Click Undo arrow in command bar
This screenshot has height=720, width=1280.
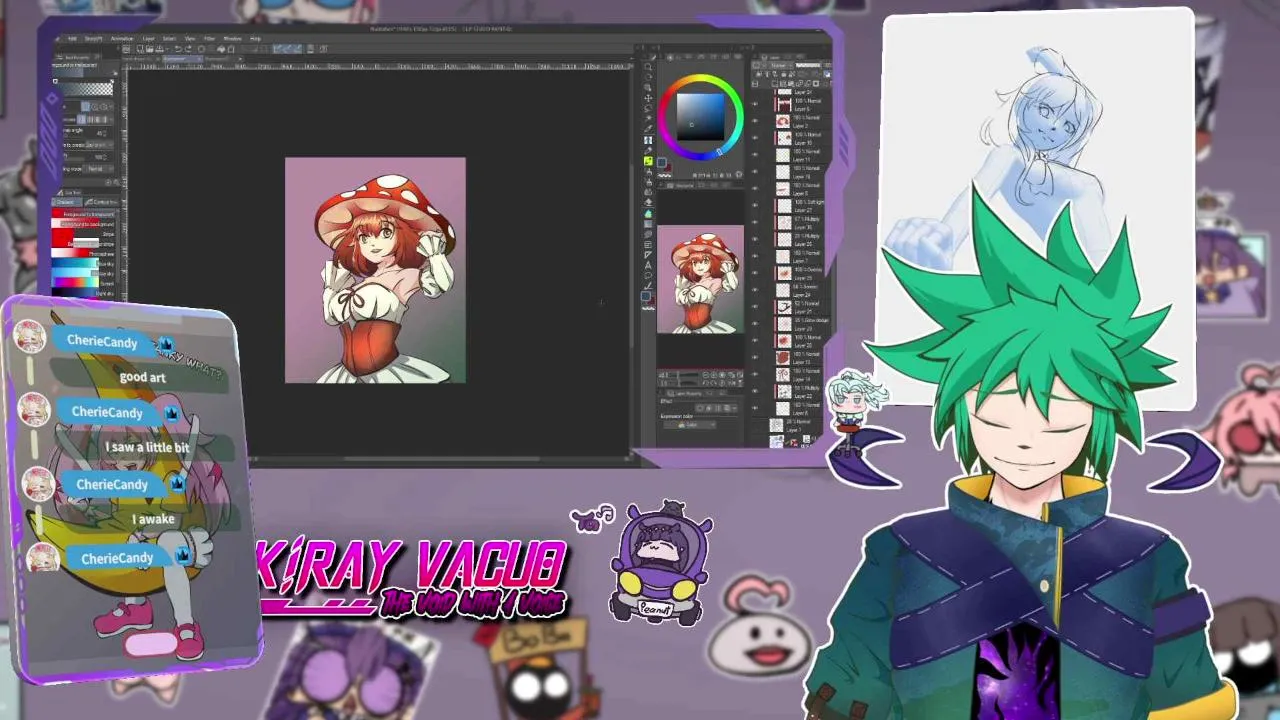[x=178, y=49]
